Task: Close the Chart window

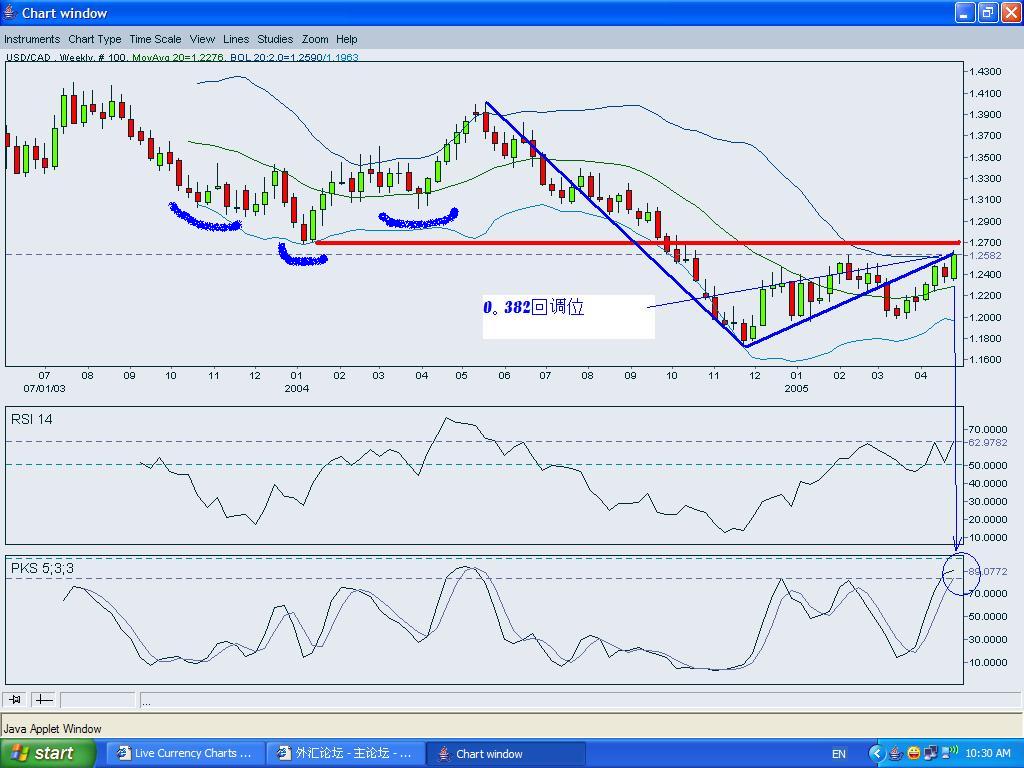Action: click(1012, 12)
